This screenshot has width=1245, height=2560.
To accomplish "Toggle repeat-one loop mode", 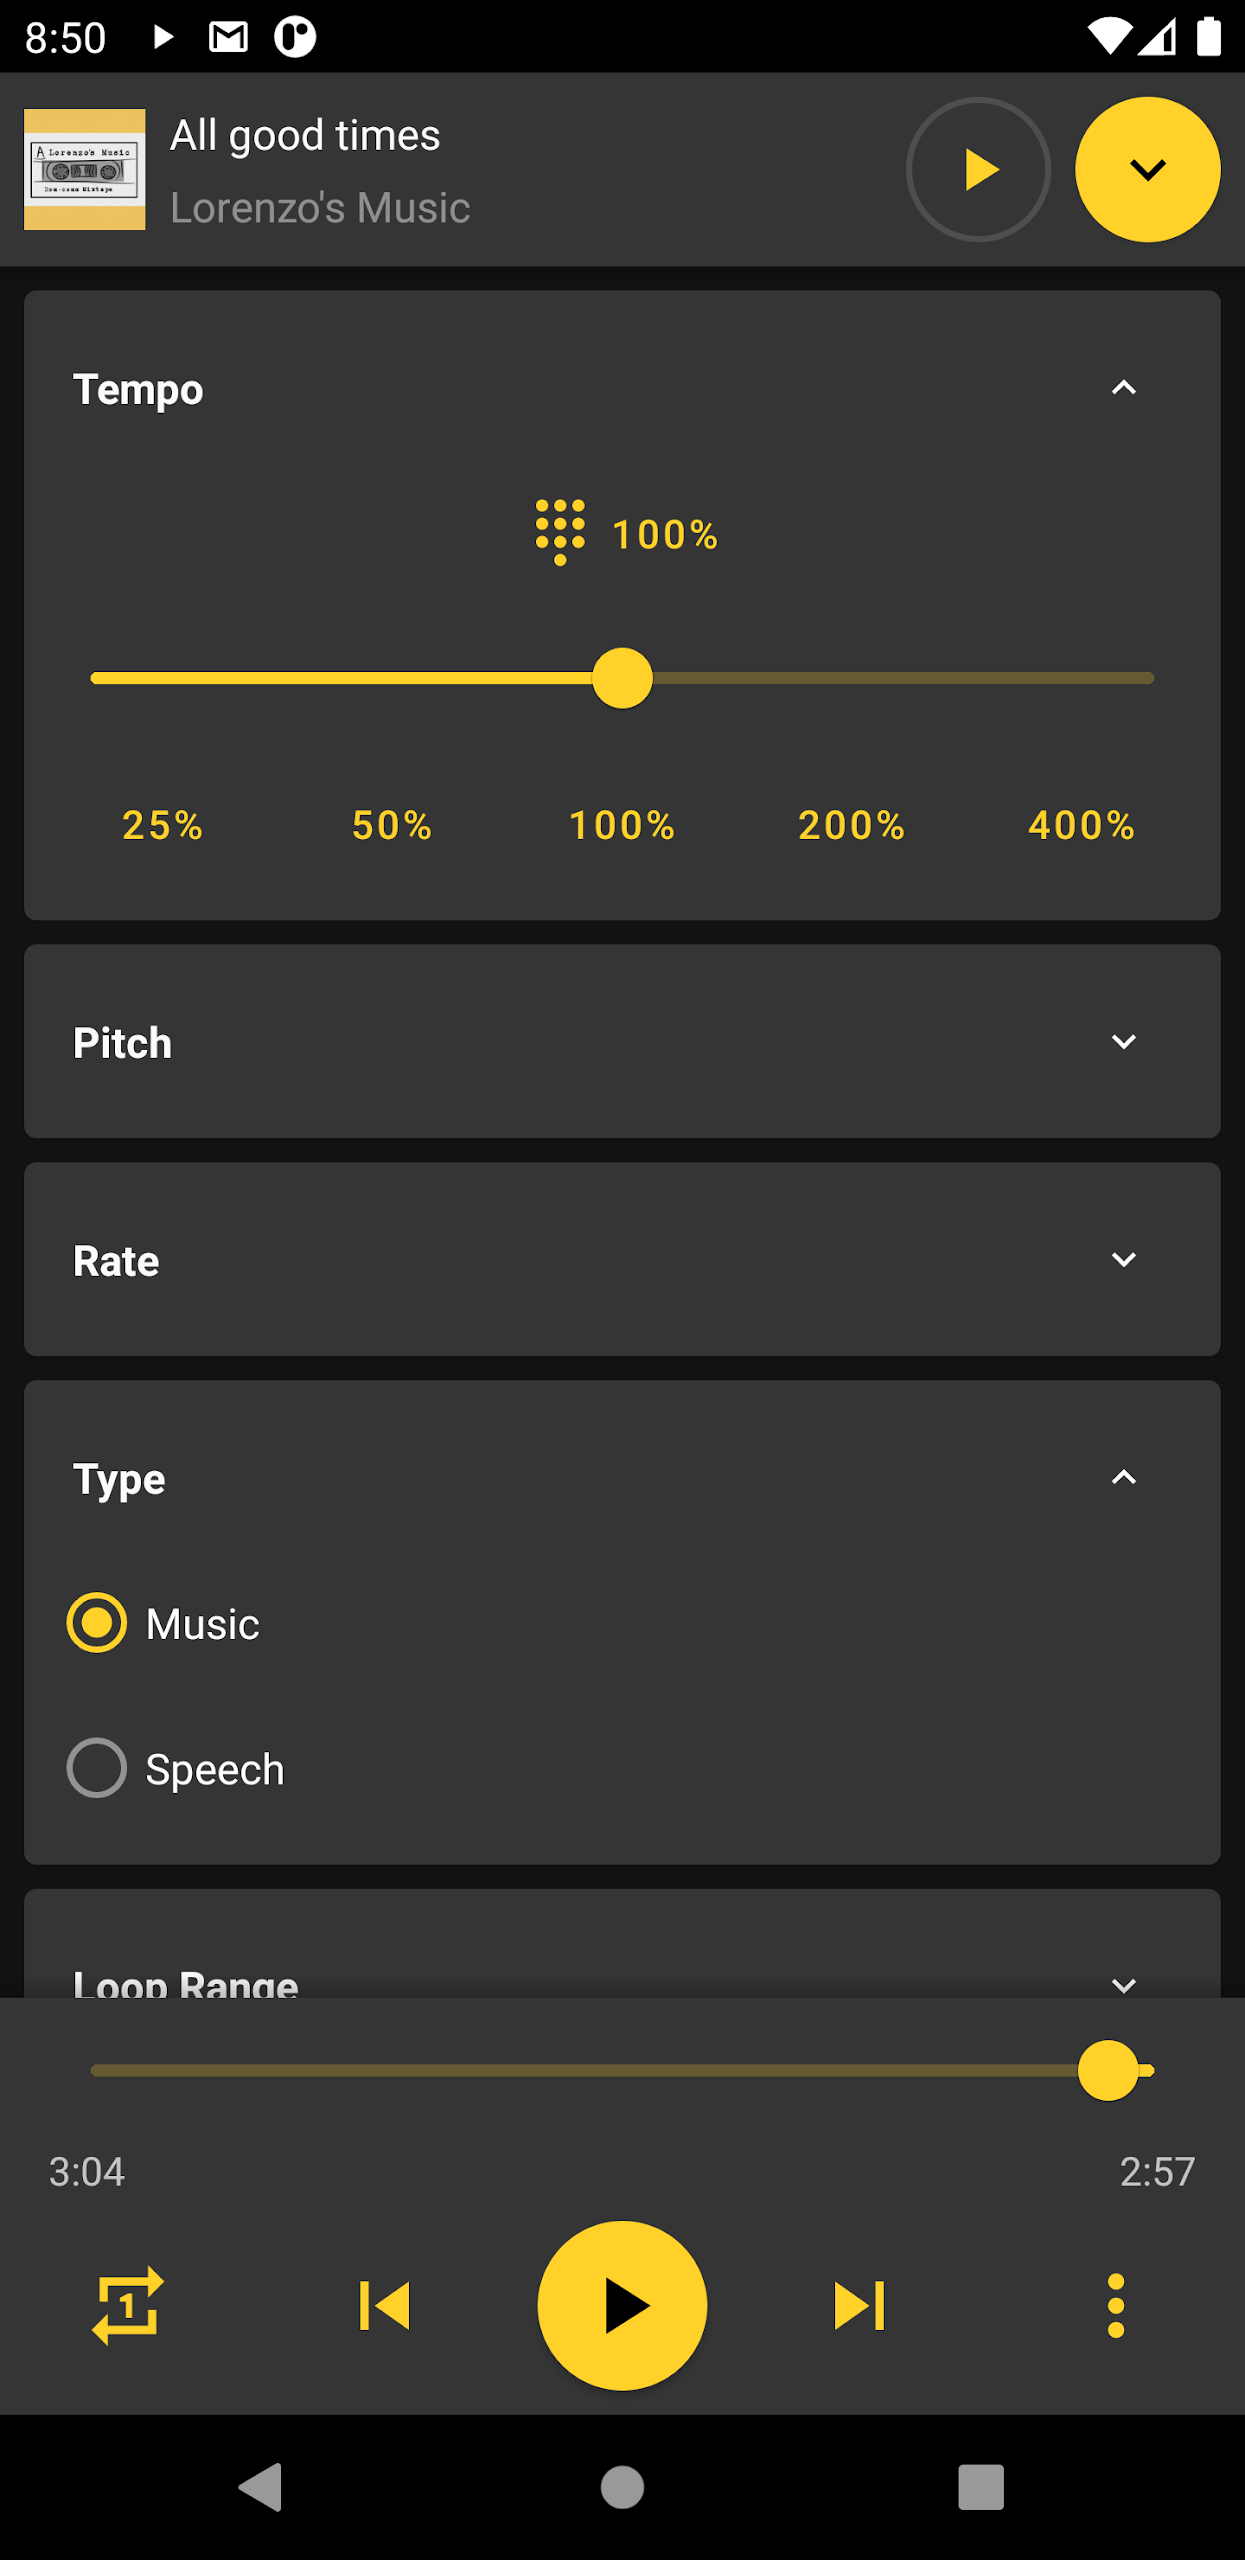I will coord(128,2305).
